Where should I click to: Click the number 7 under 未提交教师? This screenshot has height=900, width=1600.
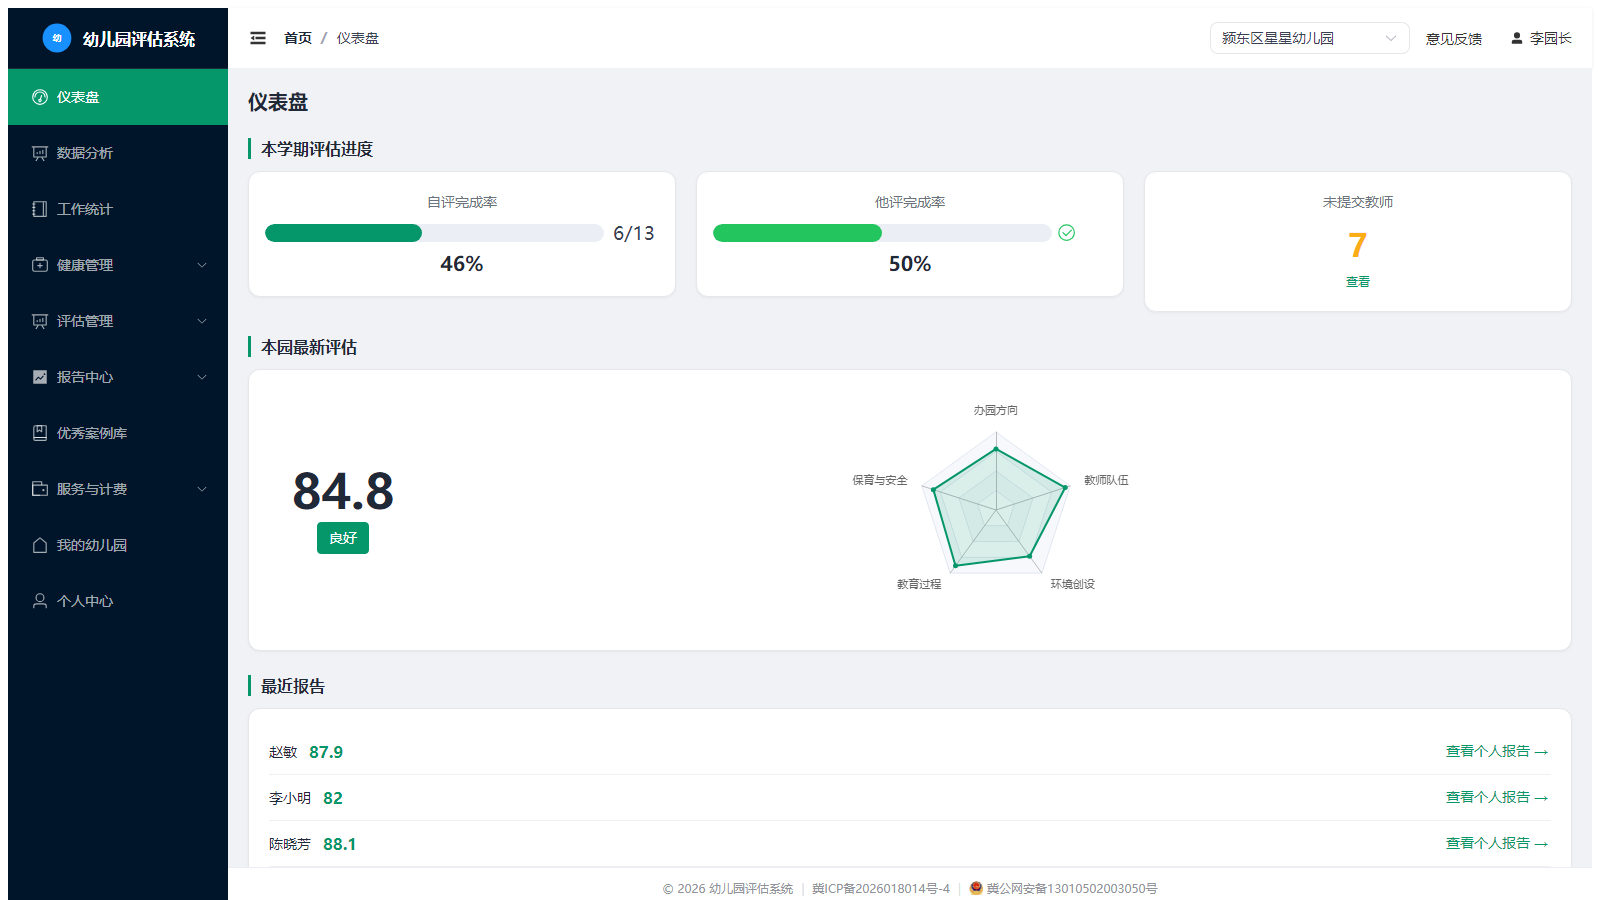(1357, 245)
